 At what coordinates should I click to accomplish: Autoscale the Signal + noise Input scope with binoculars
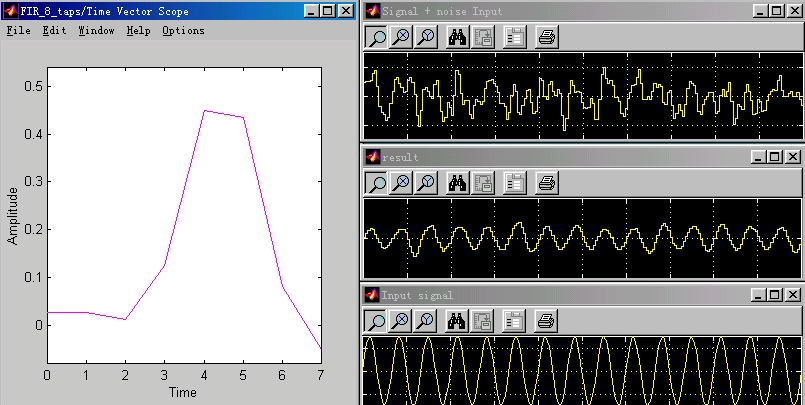point(458,38)
